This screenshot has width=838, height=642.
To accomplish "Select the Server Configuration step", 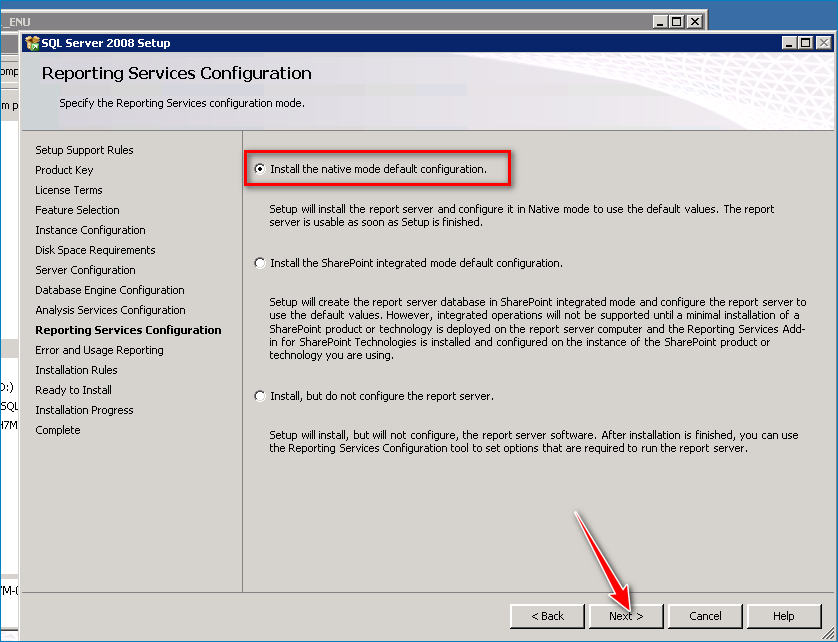I will pyautogui.click(x=86, y=270).
